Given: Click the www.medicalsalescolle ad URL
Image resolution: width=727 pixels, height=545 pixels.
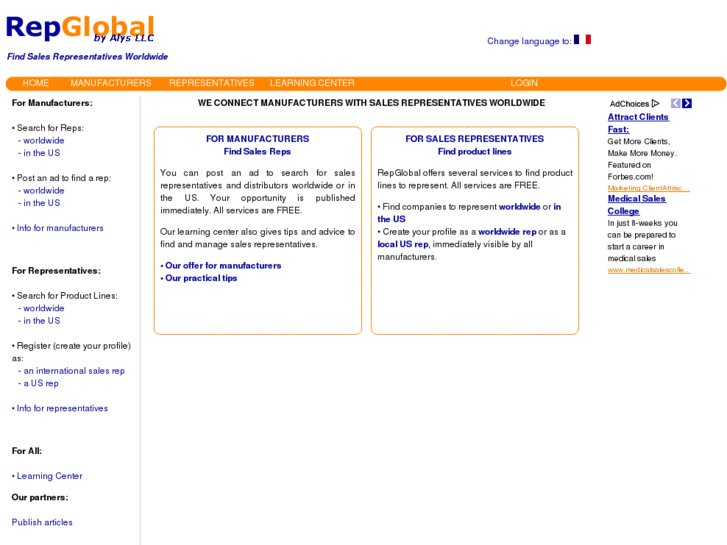Looking at the screenshot, I should (x=649, y=270).
